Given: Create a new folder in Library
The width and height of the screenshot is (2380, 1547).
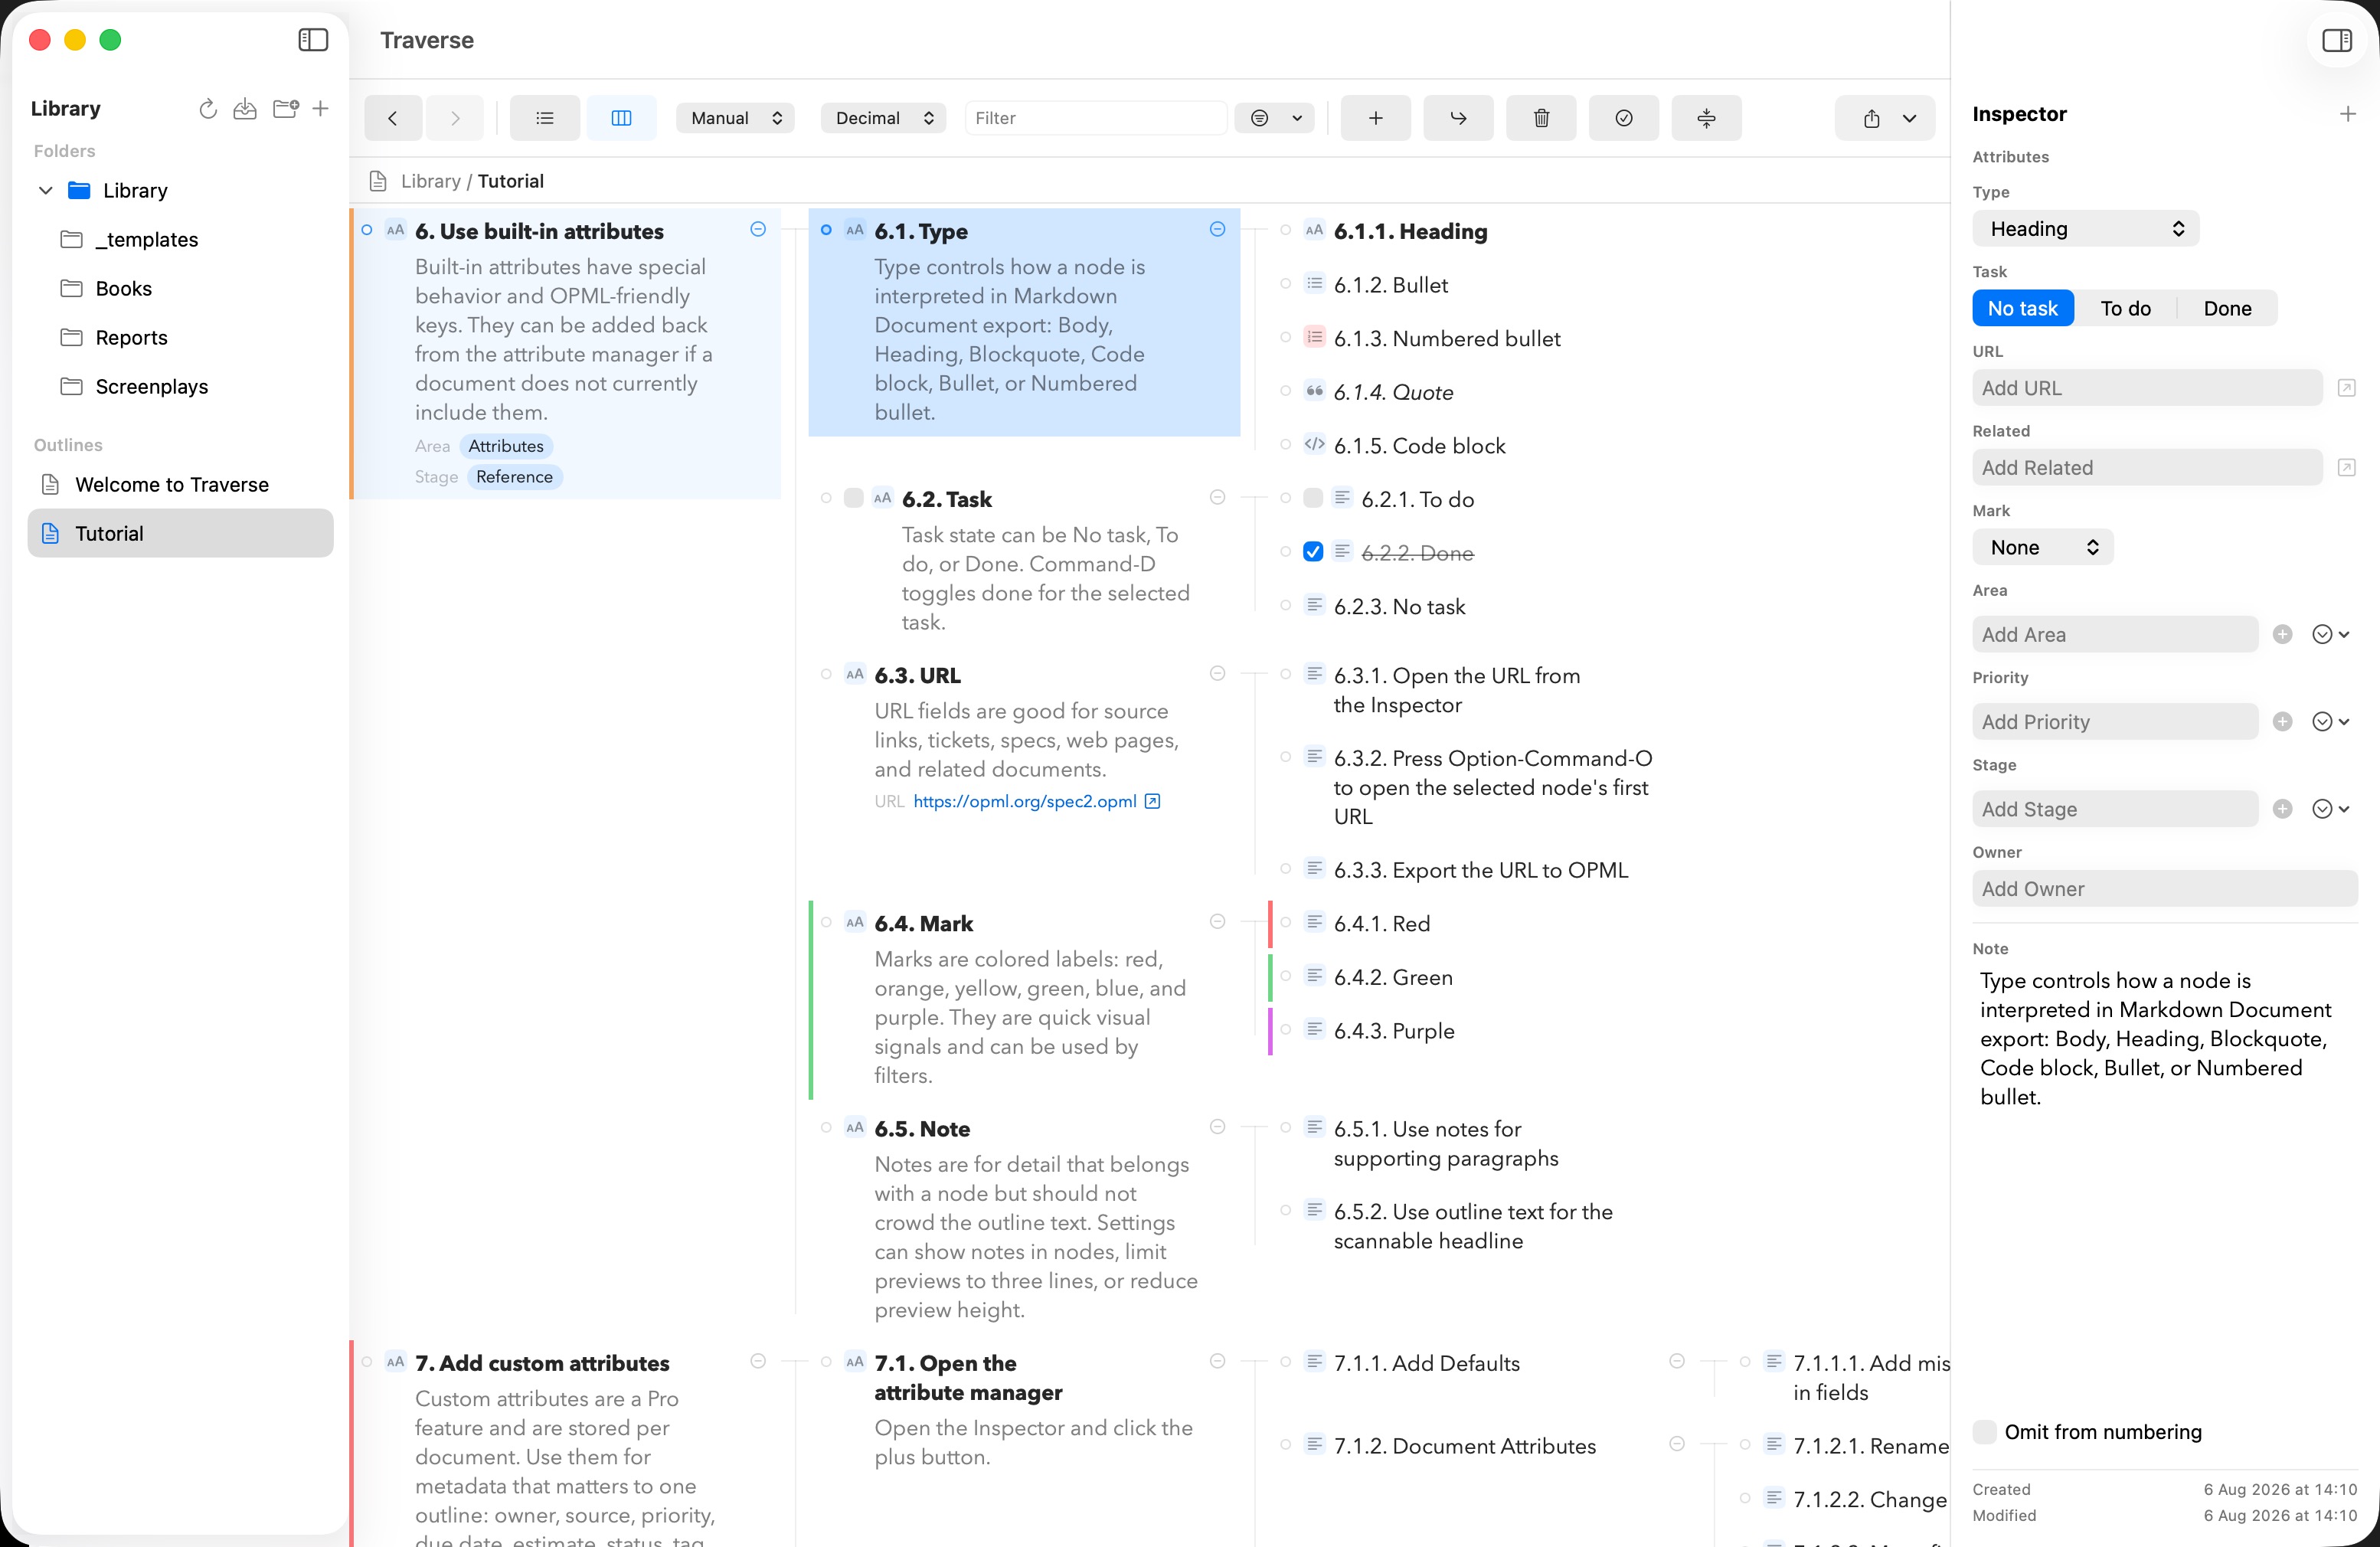Looking at the screenshot, I should point(286,109).
